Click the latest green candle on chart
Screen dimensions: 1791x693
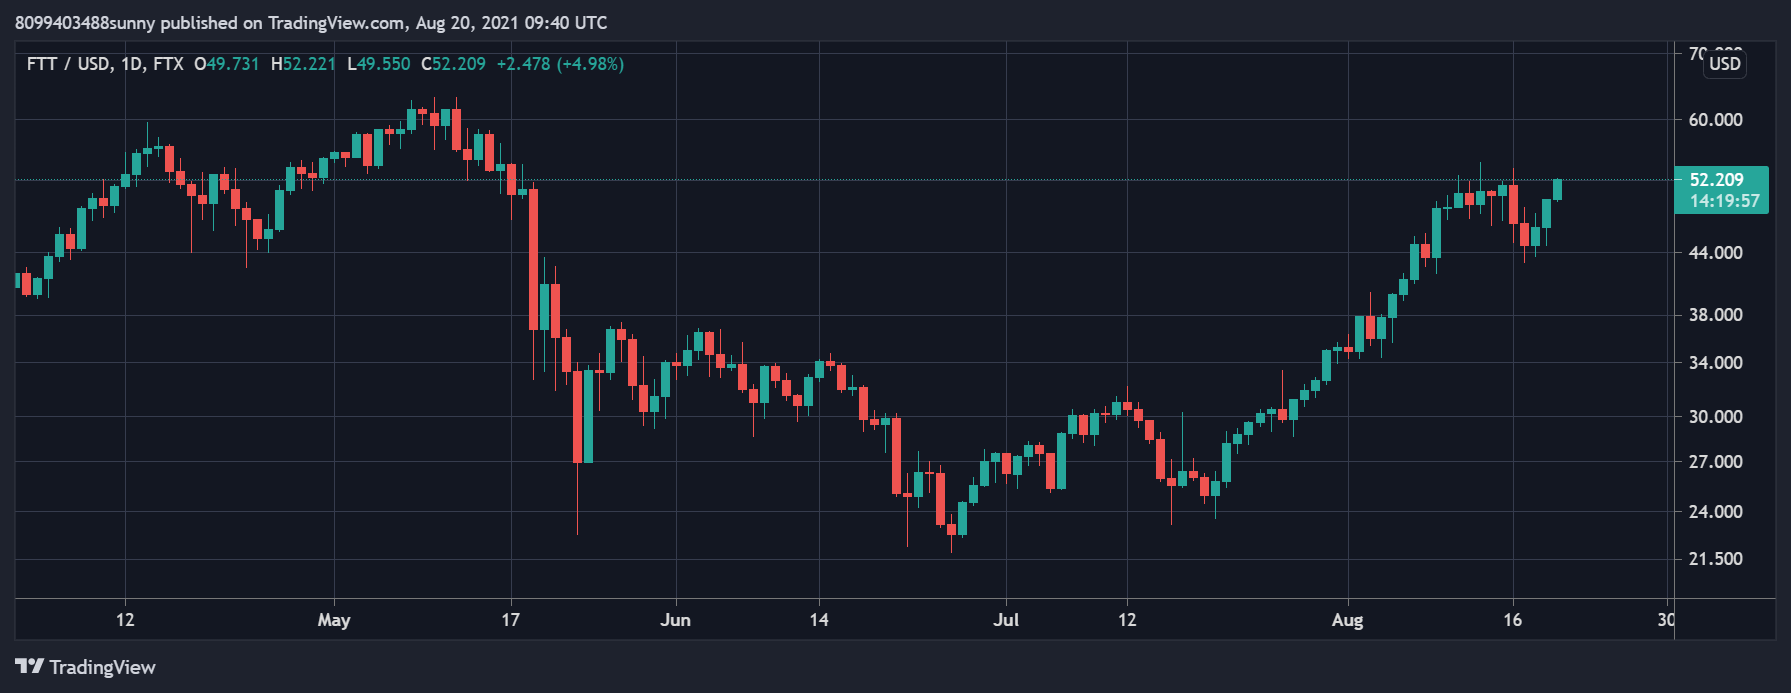[1557, 190]
